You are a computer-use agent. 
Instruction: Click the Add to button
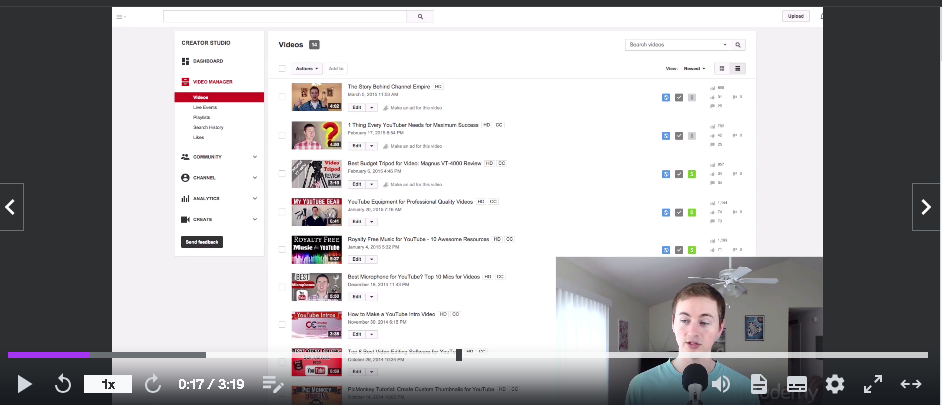[336, 69]
